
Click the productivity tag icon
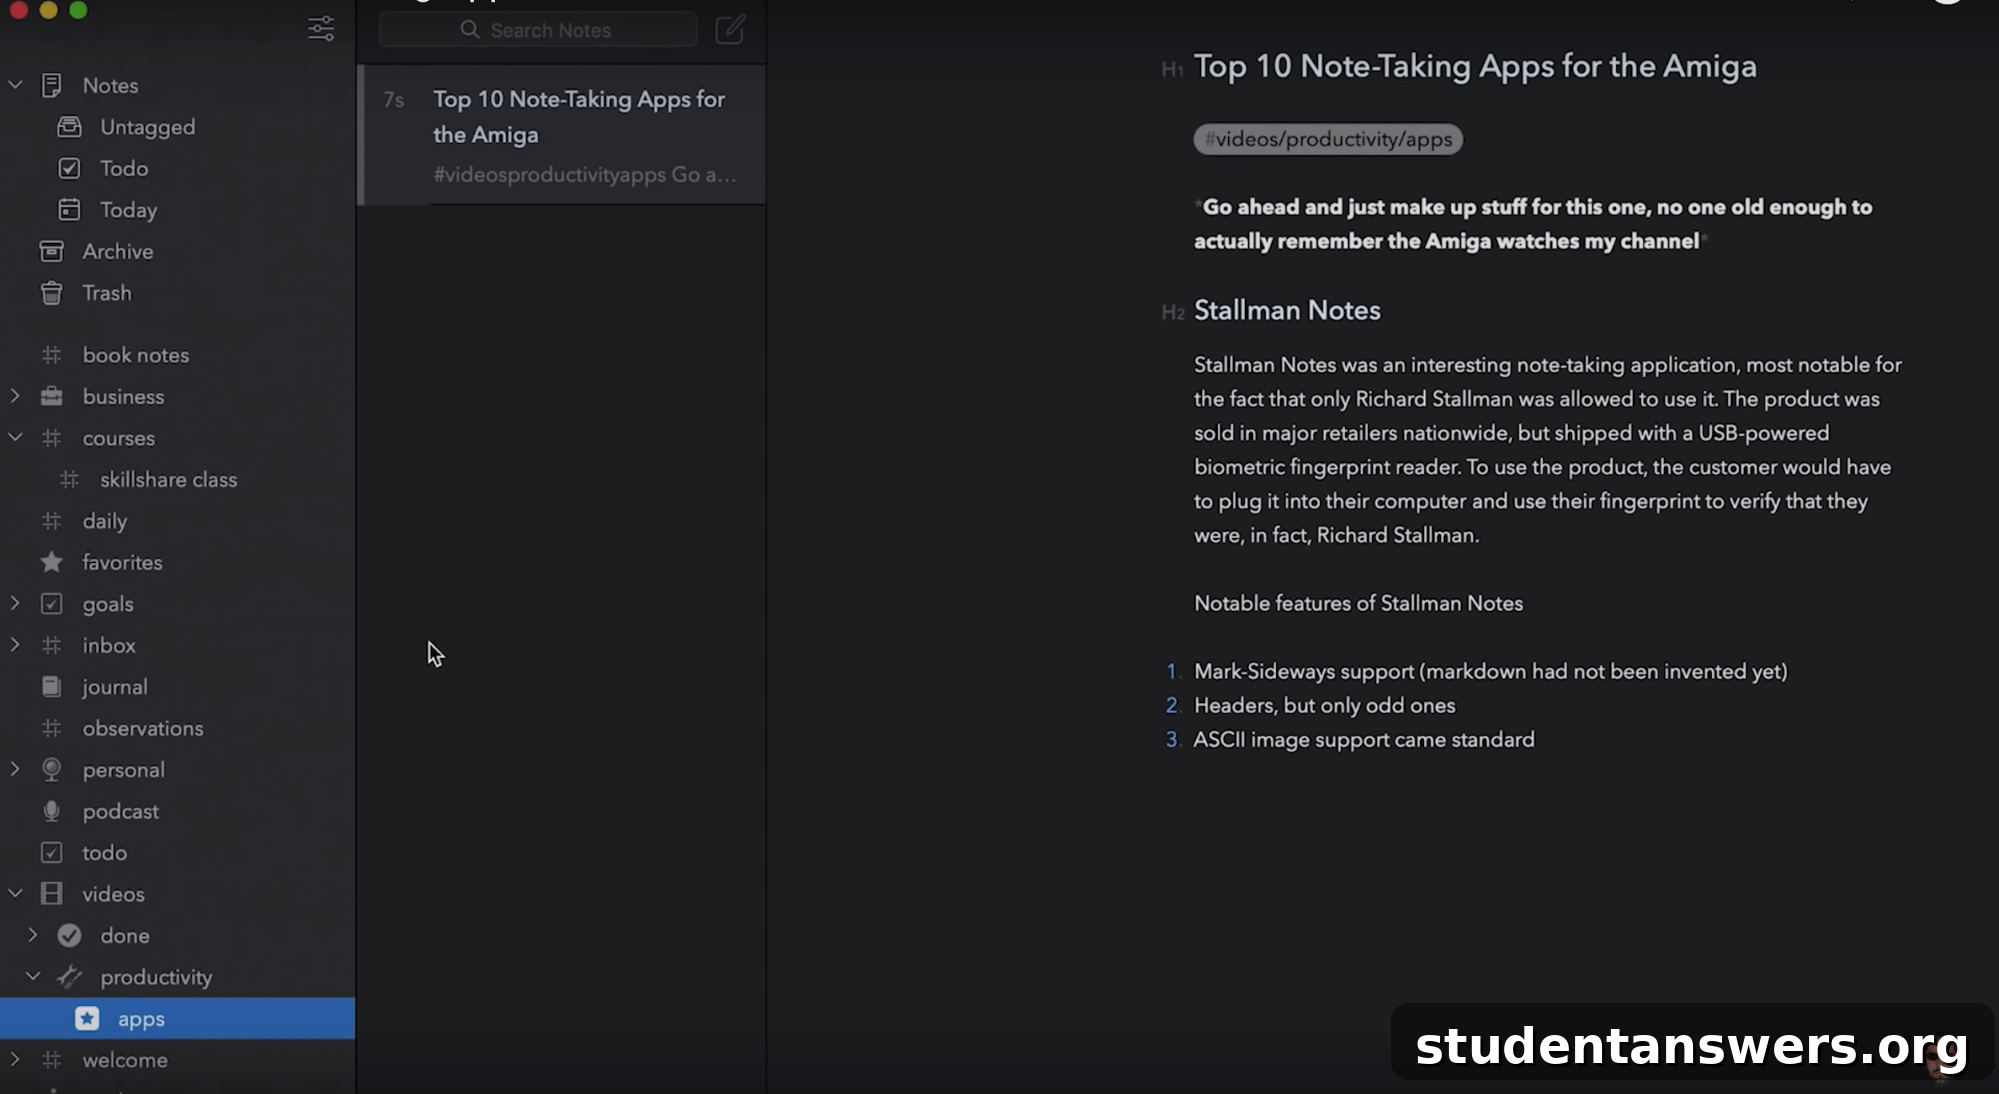coord(69,977)
